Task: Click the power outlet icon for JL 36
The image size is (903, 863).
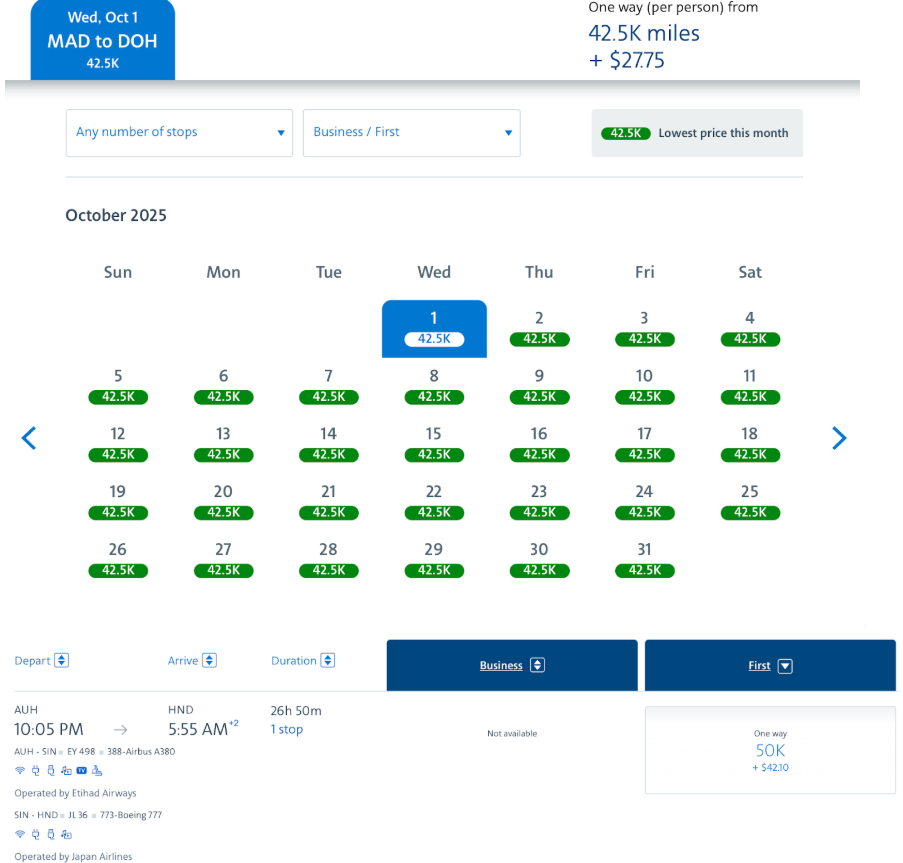Action: pyautogui.click(x=36, y=834)
